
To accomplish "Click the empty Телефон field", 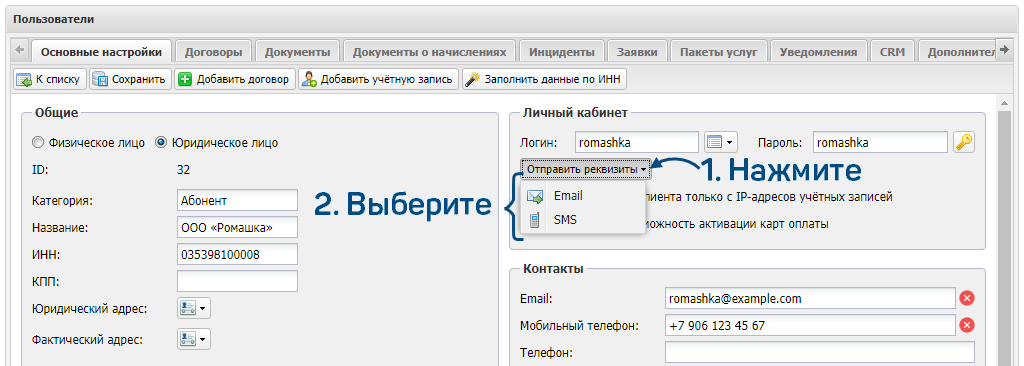I will tap(819, 352).
